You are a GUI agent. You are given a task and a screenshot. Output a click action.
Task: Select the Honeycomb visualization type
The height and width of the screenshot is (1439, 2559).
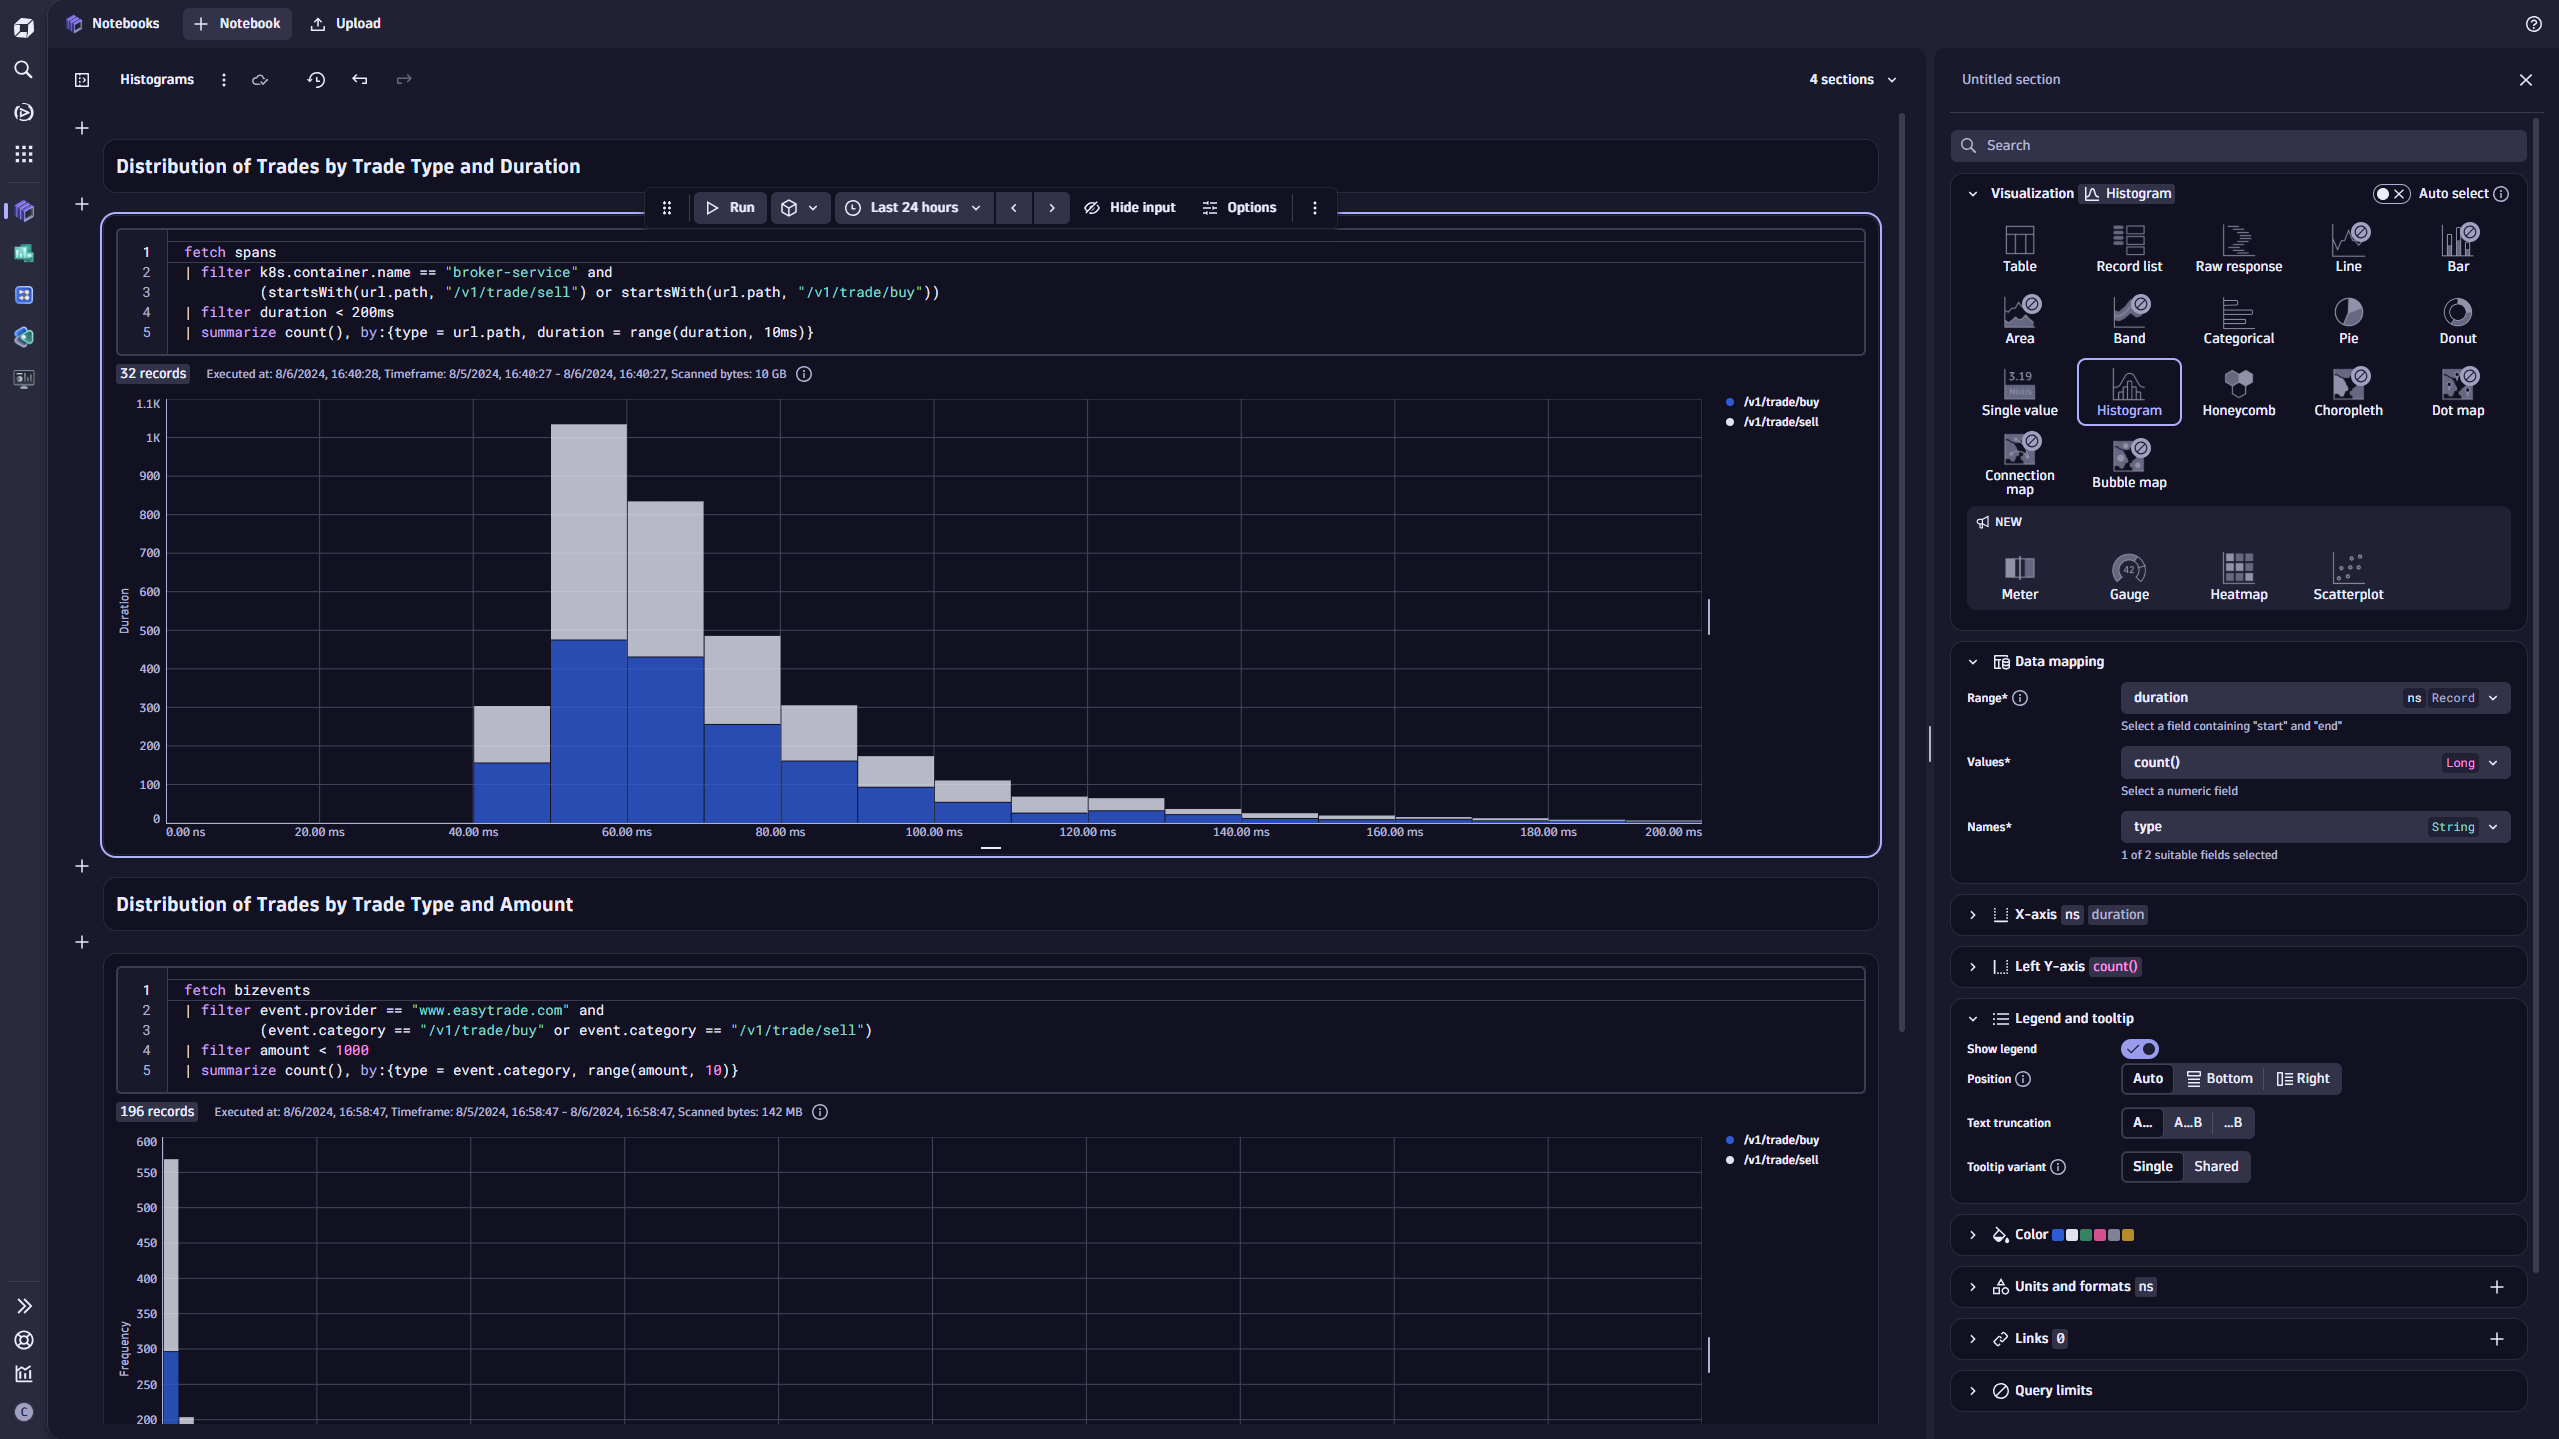click(2238, 392)
